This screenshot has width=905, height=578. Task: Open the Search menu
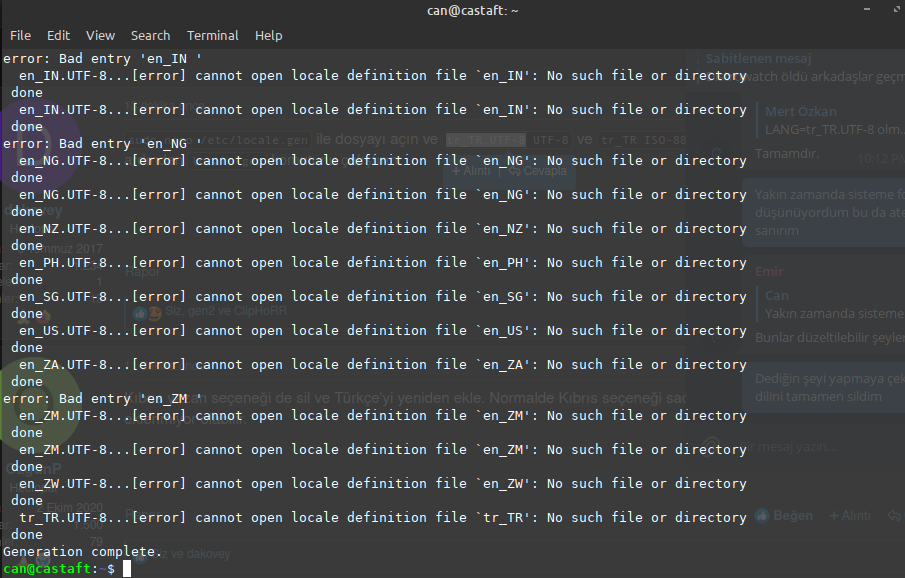coord(150,35)
